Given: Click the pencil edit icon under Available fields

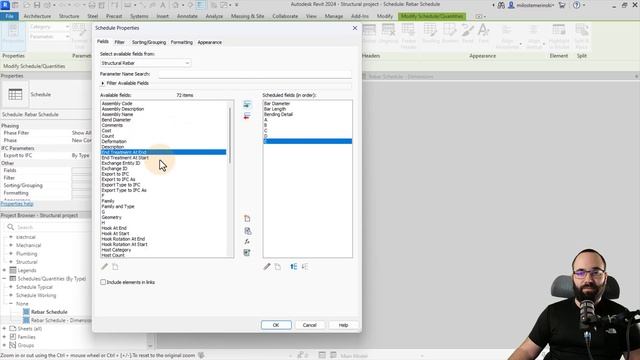Looking at the screenshot, I should coord(104,267).
